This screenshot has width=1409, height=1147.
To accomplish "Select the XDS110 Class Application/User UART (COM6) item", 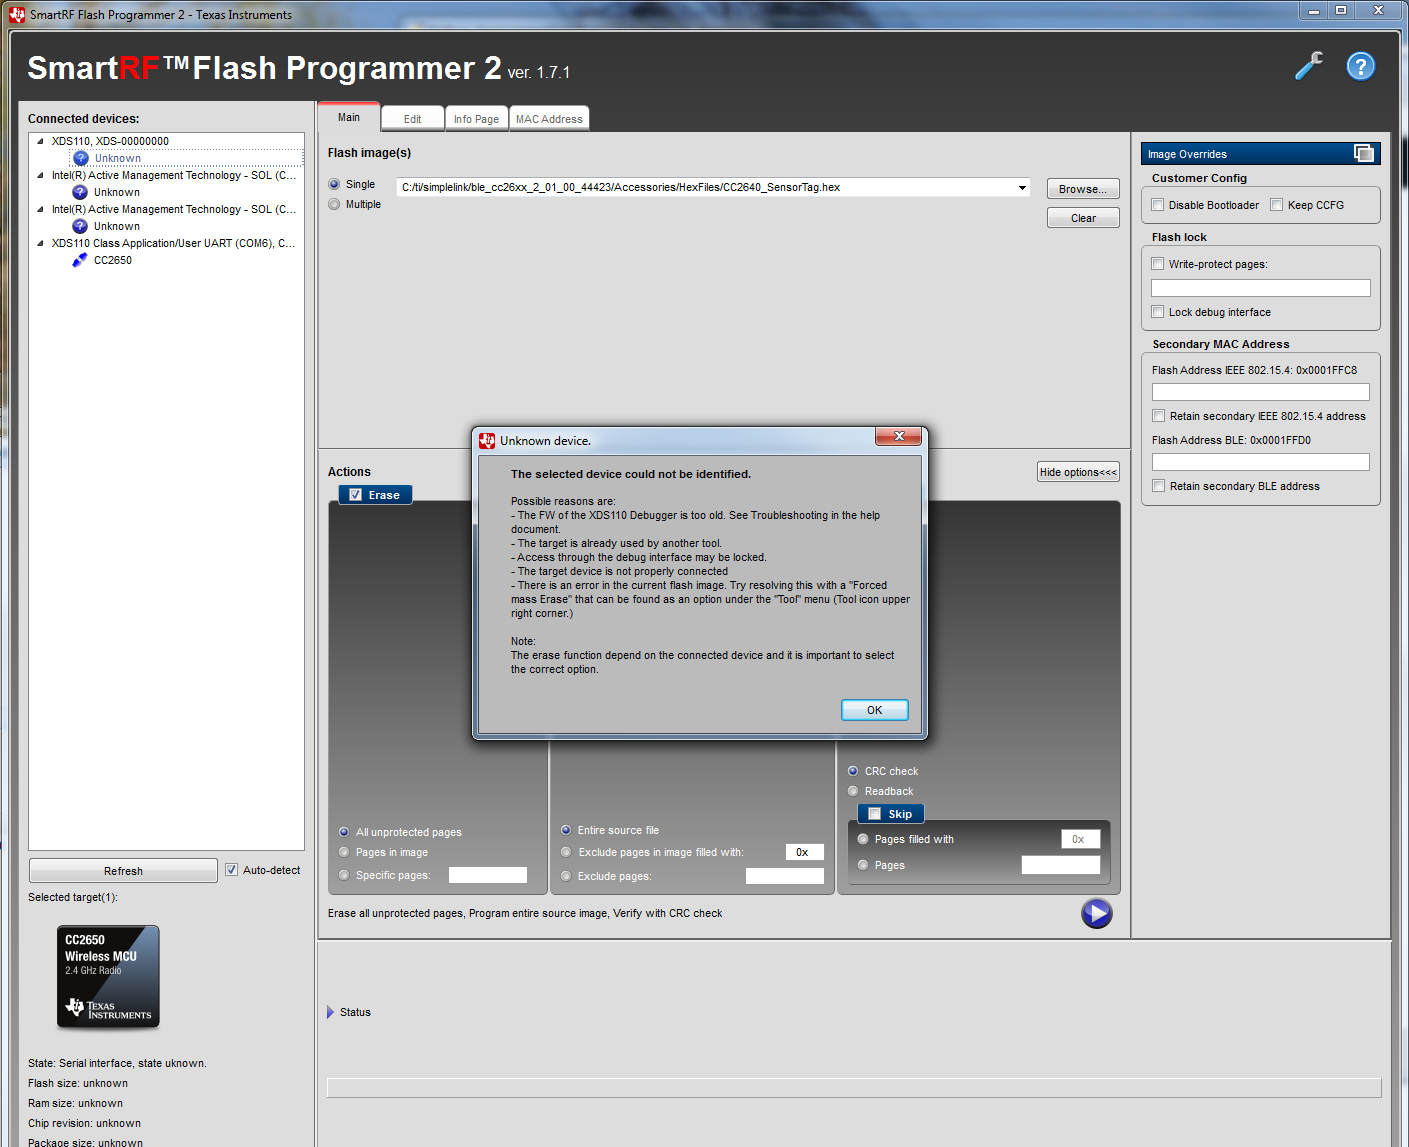I will tap(173, 243).
